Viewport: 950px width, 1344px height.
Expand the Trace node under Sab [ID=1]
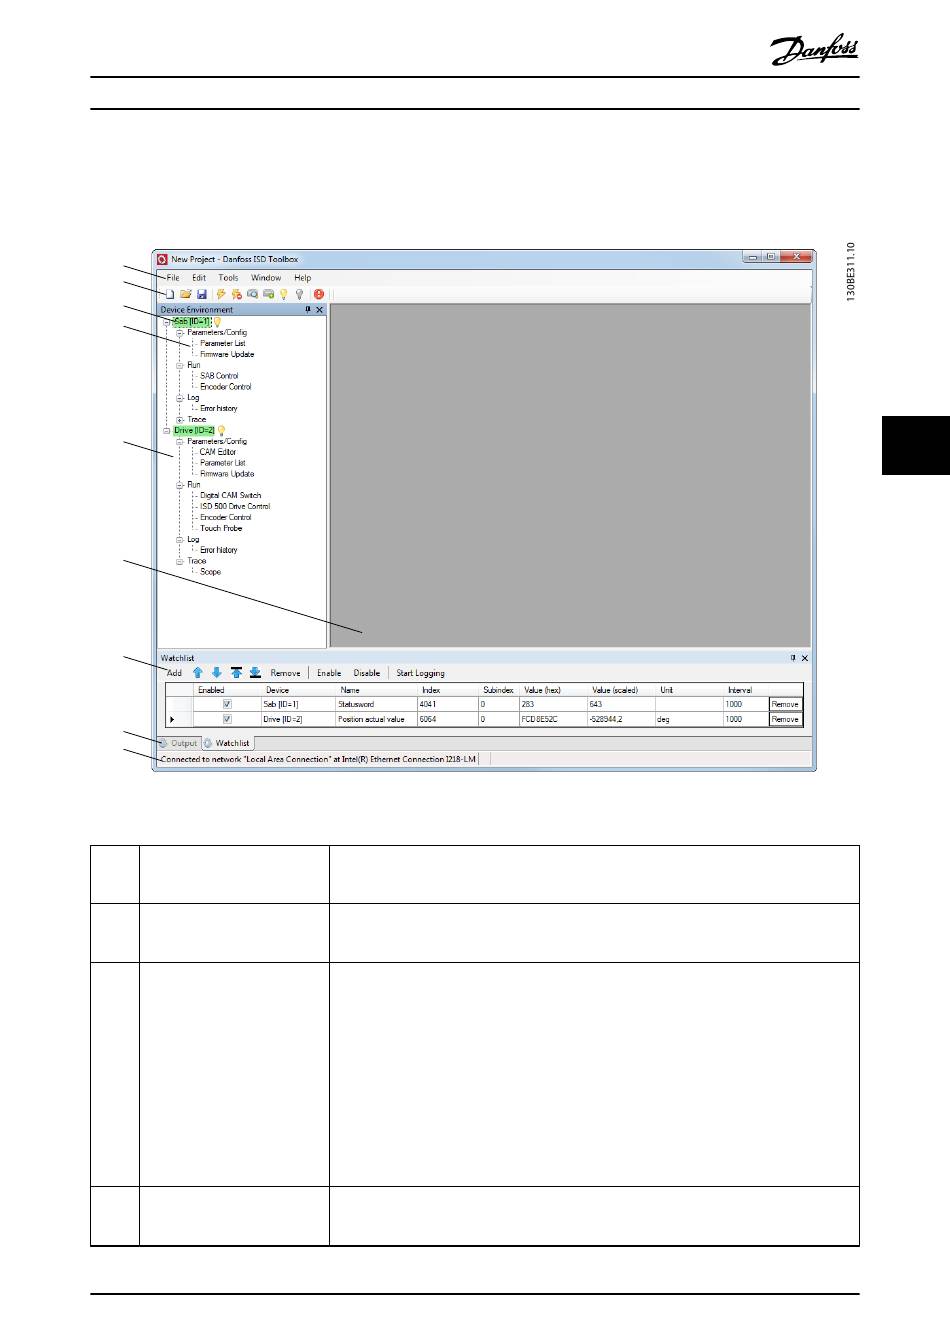point(180,420)
